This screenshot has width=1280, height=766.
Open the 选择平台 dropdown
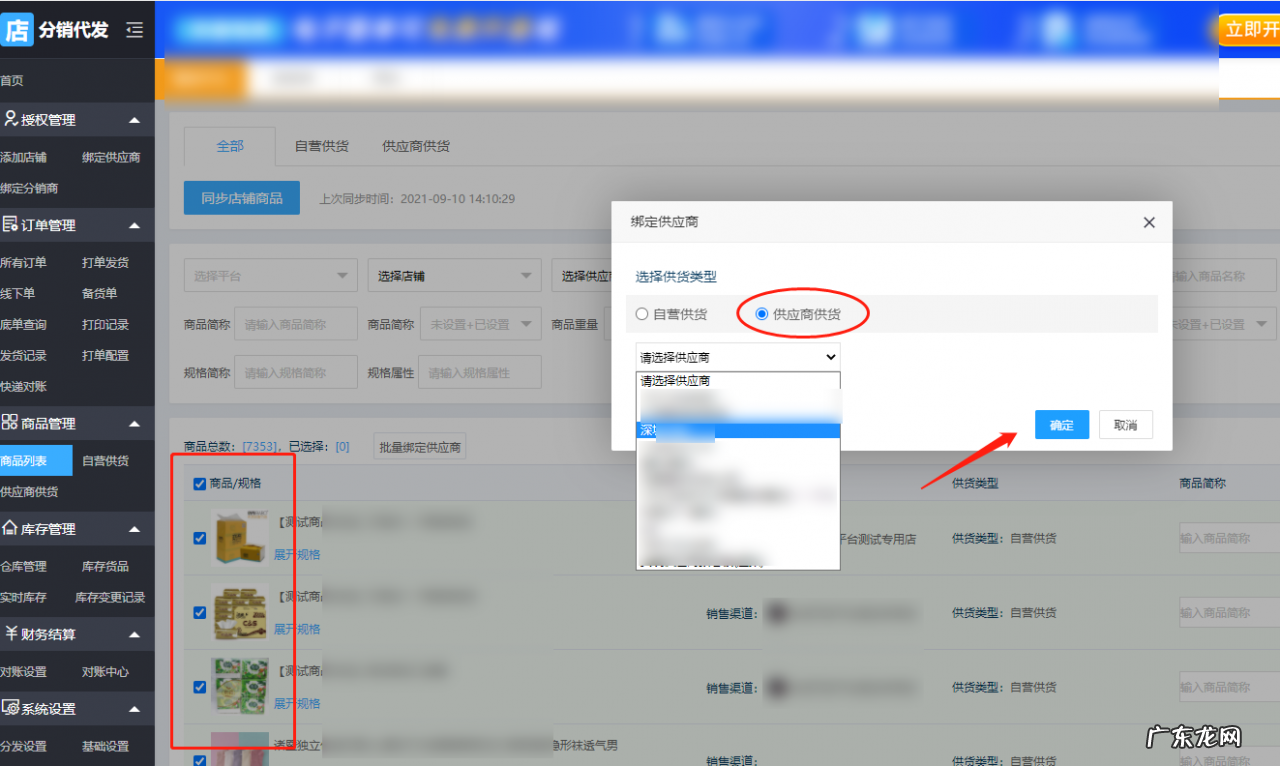click(270, 275)
